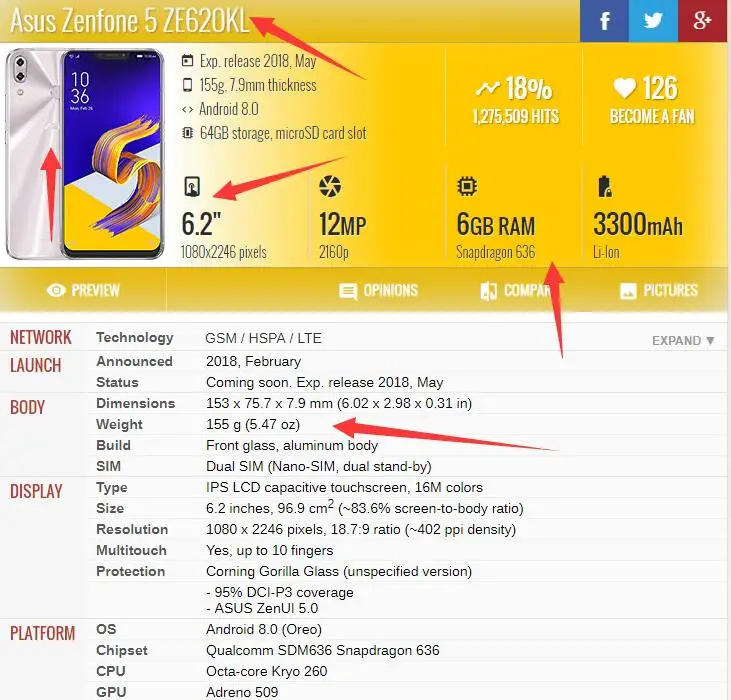Click Become a Fan button

pos(652,117)
